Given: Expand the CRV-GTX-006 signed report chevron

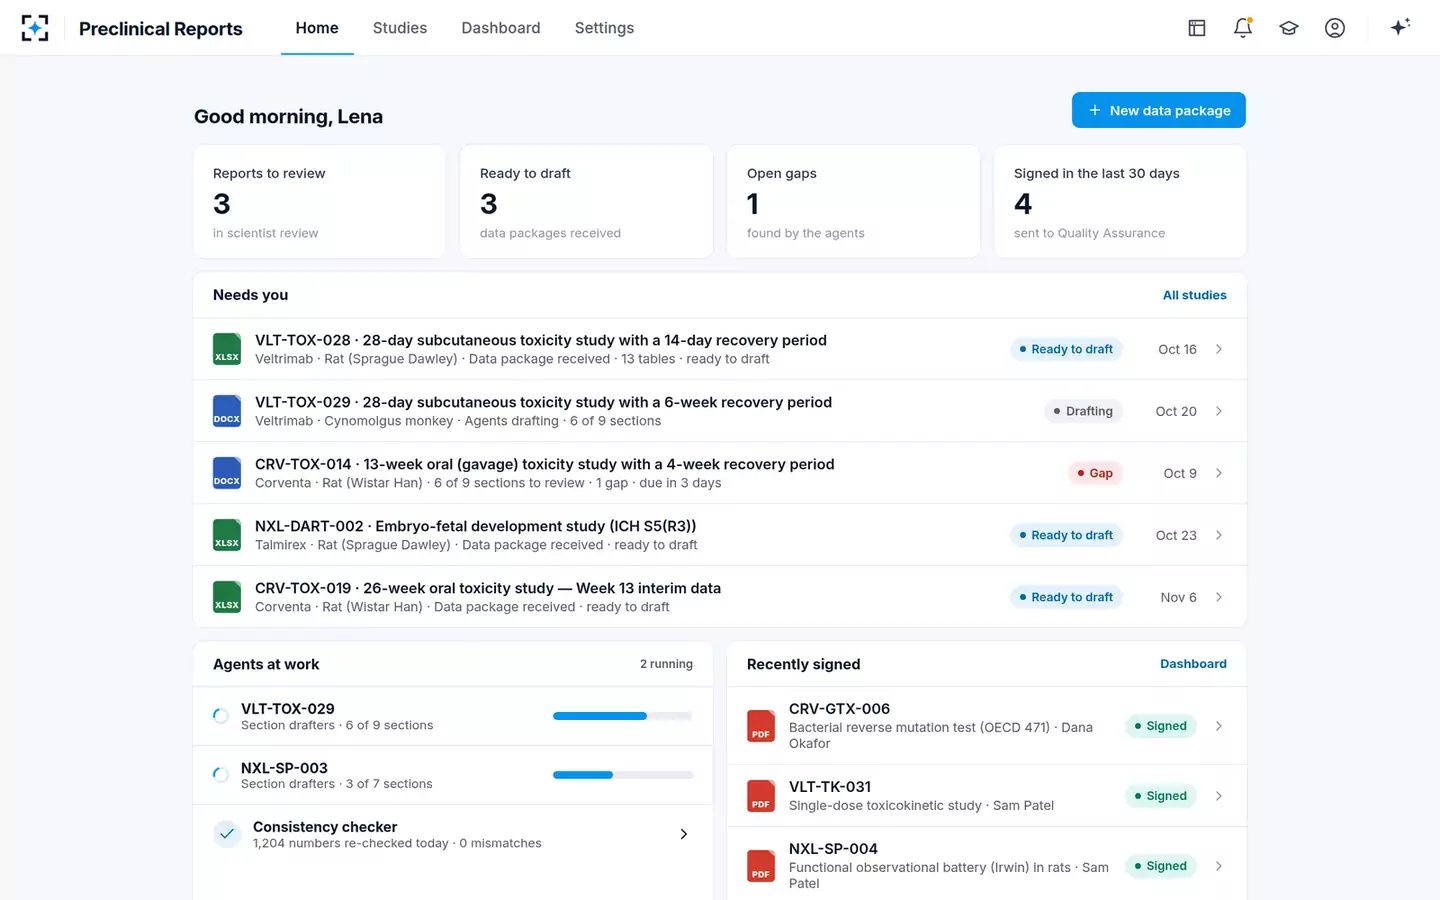Looking at the screenshot, I should [x=1219, y=726].
